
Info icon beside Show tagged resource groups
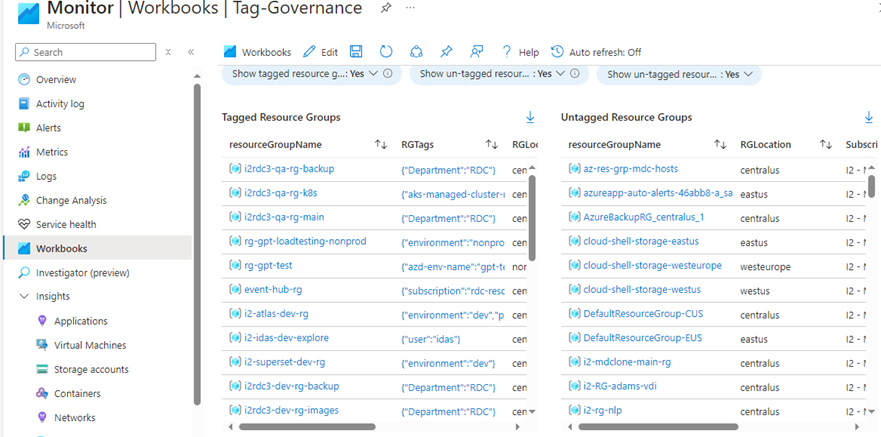tap(388, 74)
